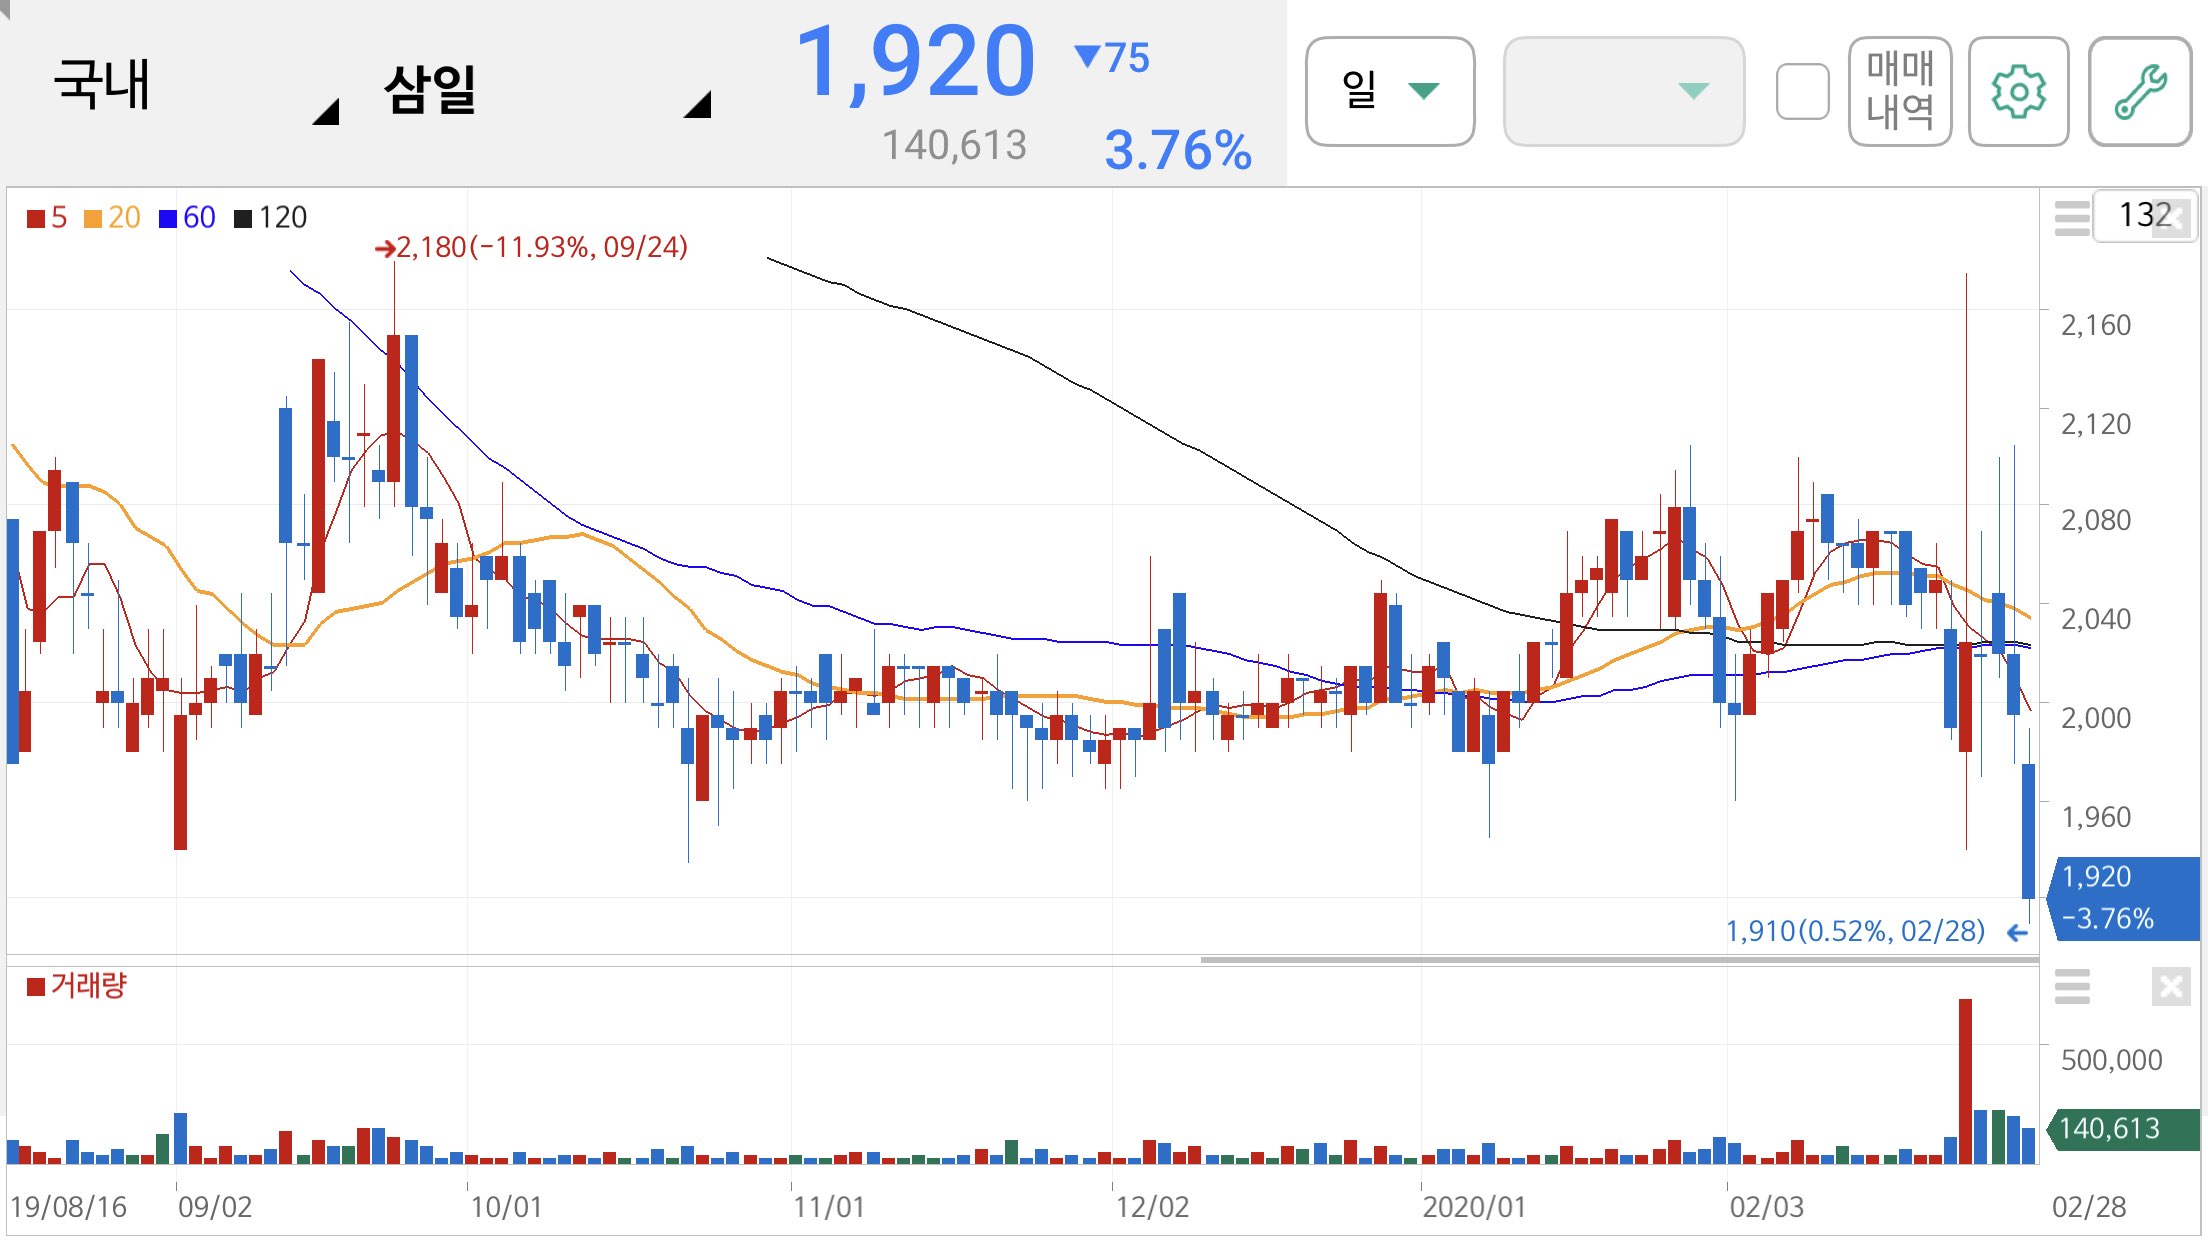Open the 일 period dropdown
This screenshot has height=1242, width=2208.
pyautogui.click(x=1390, y=92)
